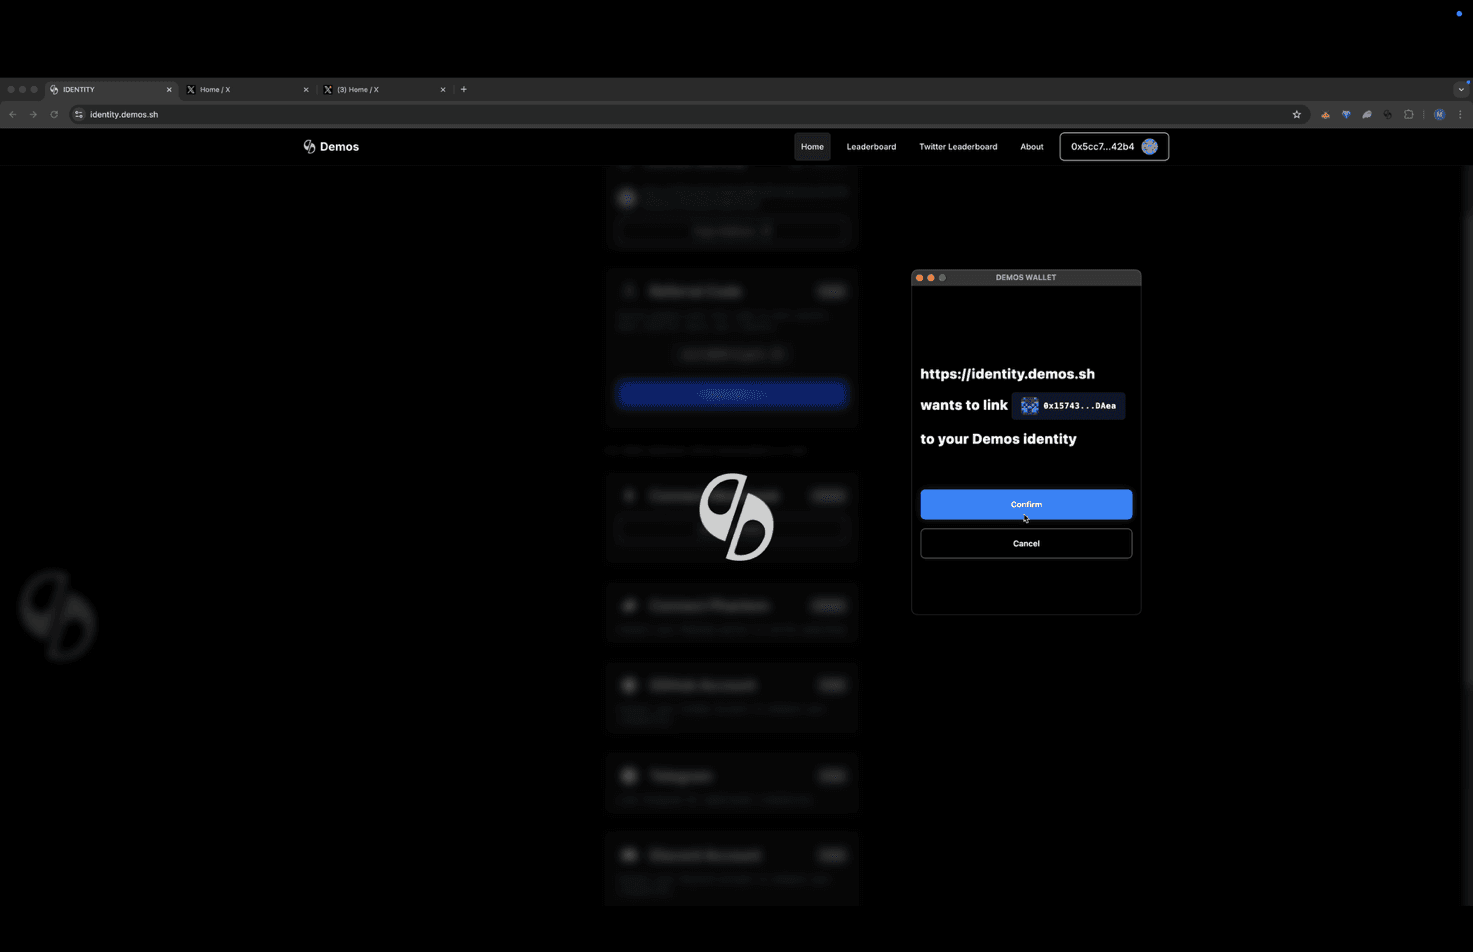The height and width of the screenshot is (952, 1473).
Task: Click the wallet avatar inside the address button
Action: [1150, 146]
